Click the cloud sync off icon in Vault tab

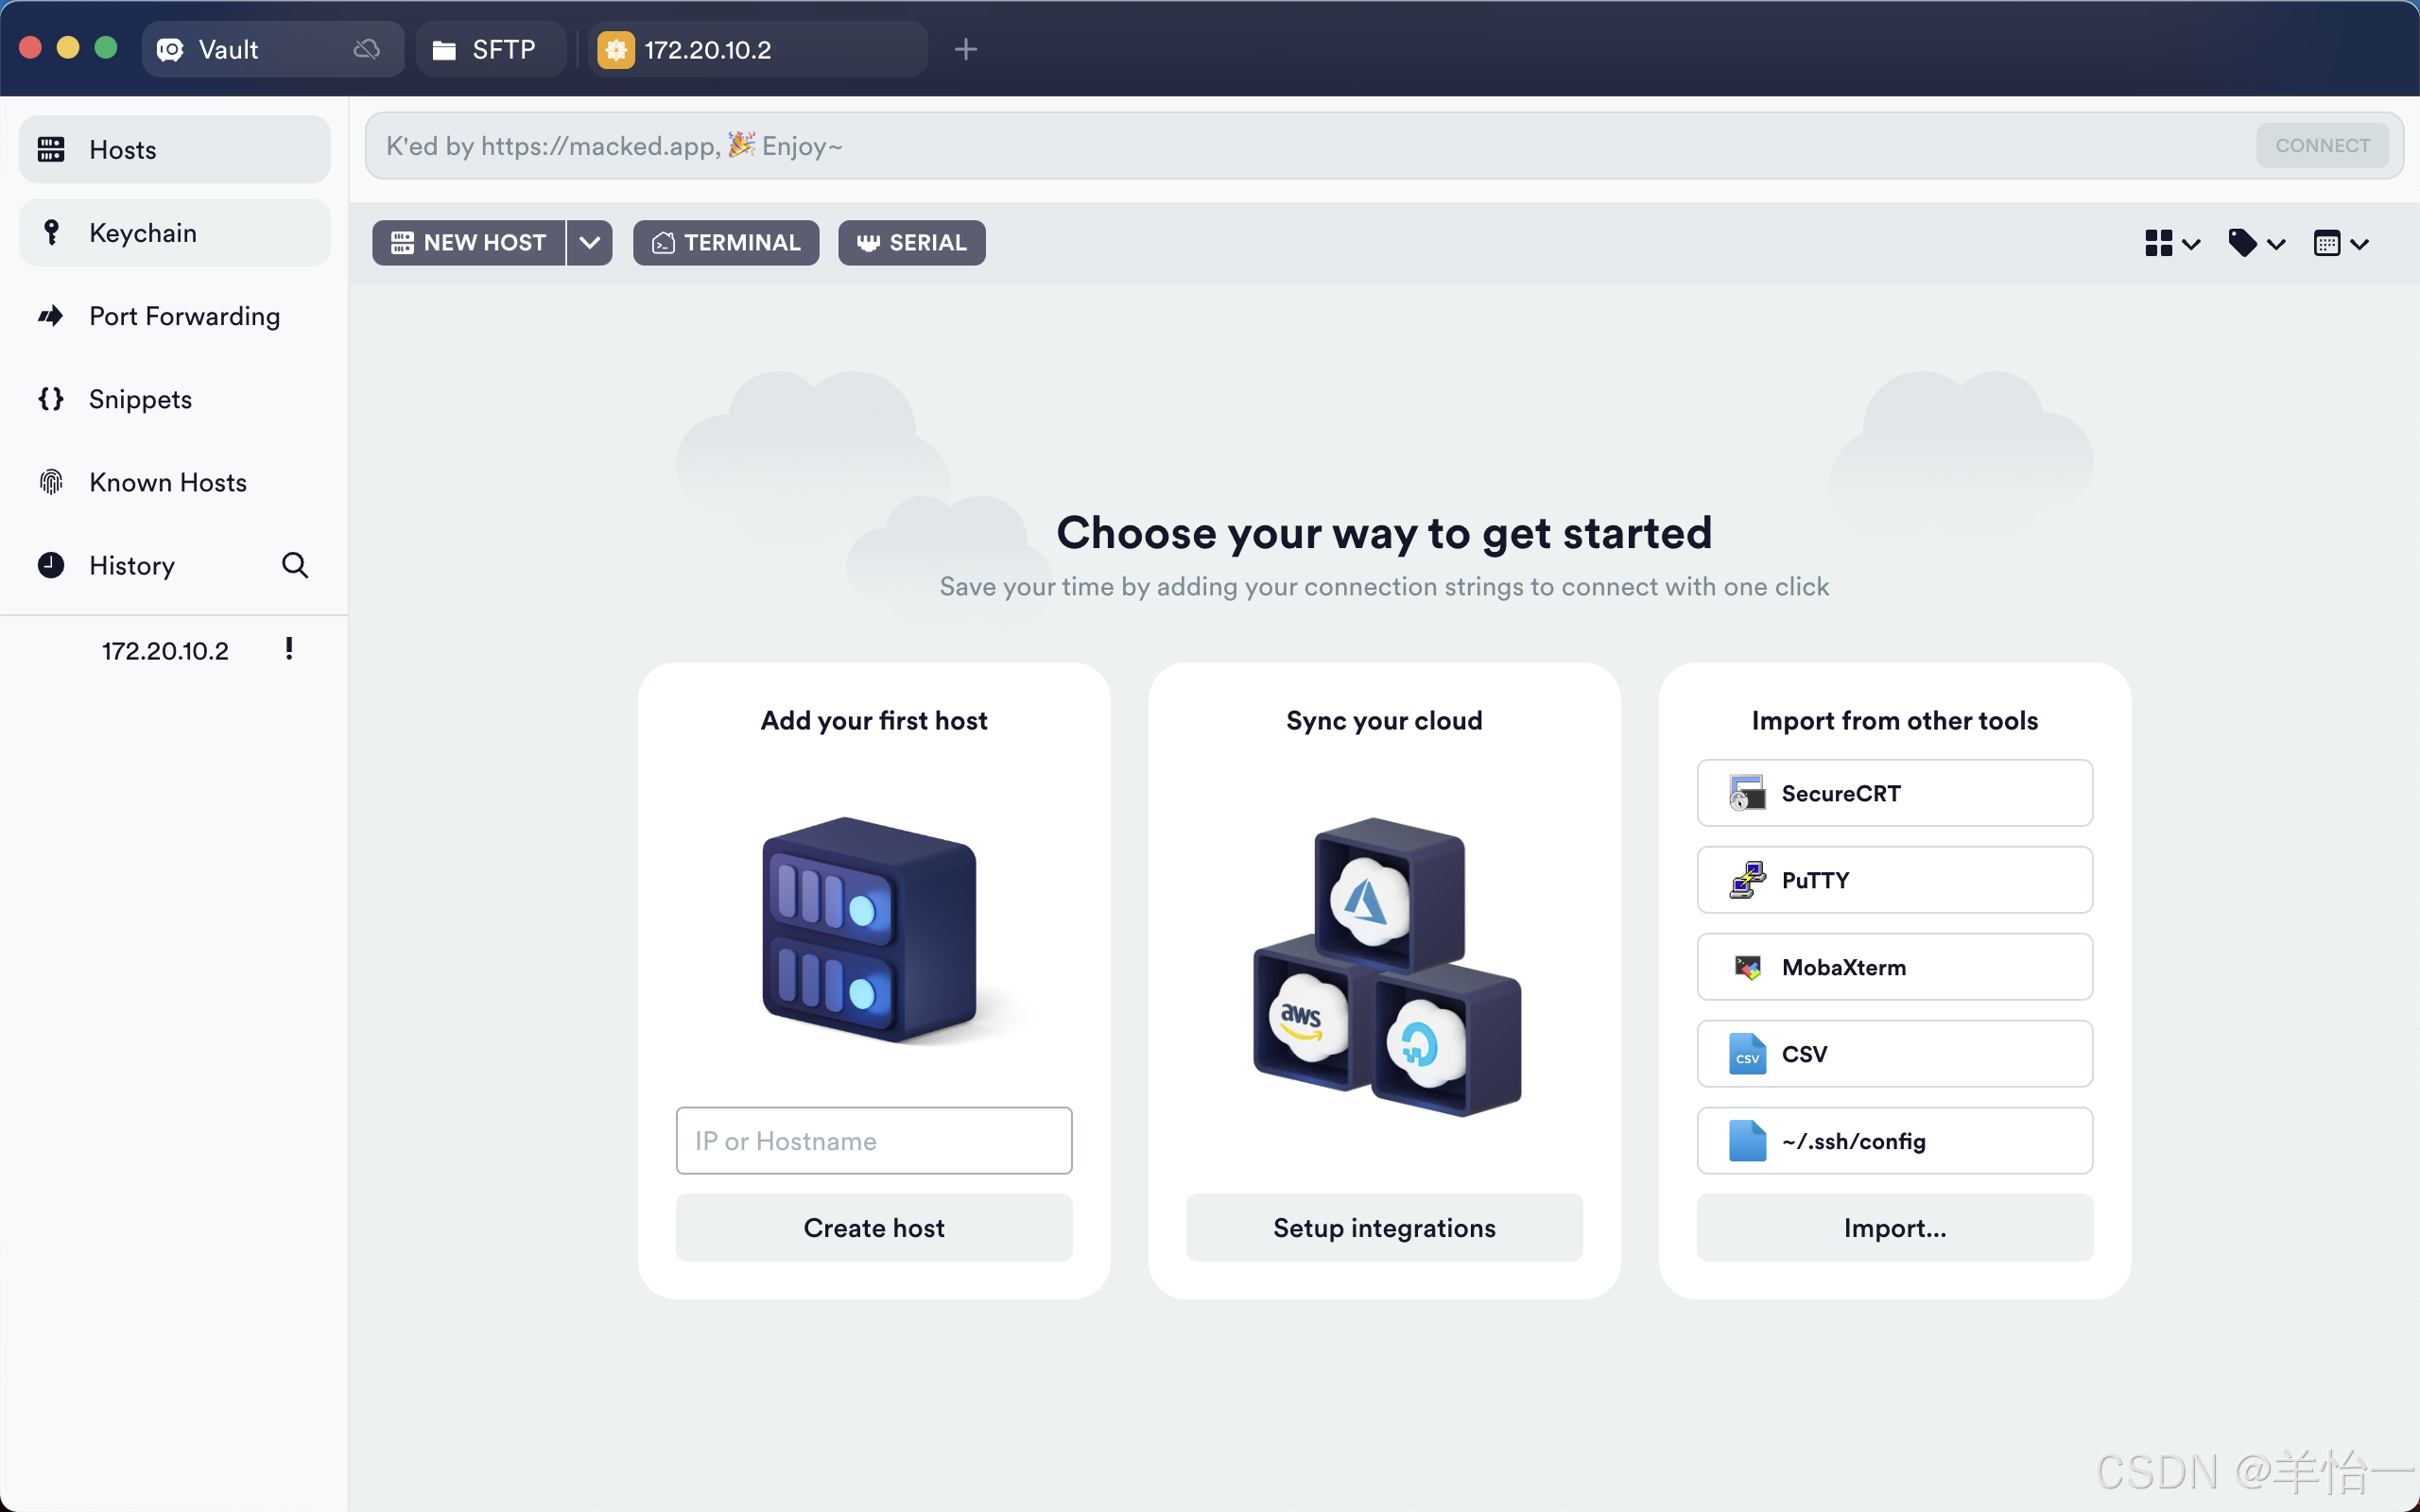click(367, 49)
